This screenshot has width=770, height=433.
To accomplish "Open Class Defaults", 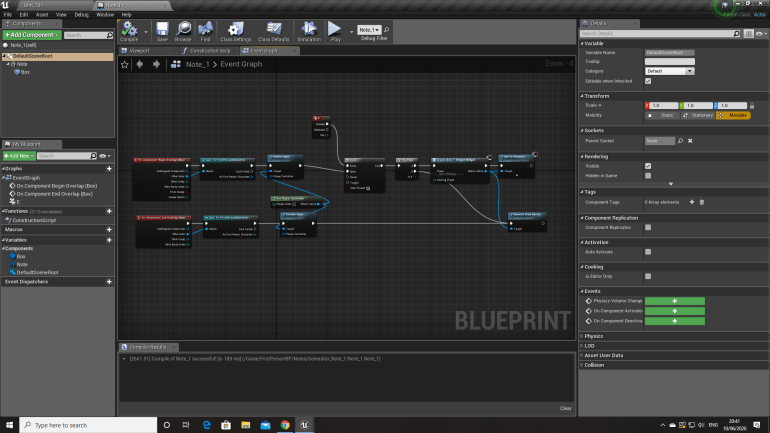I will click(x=274, y=31).
